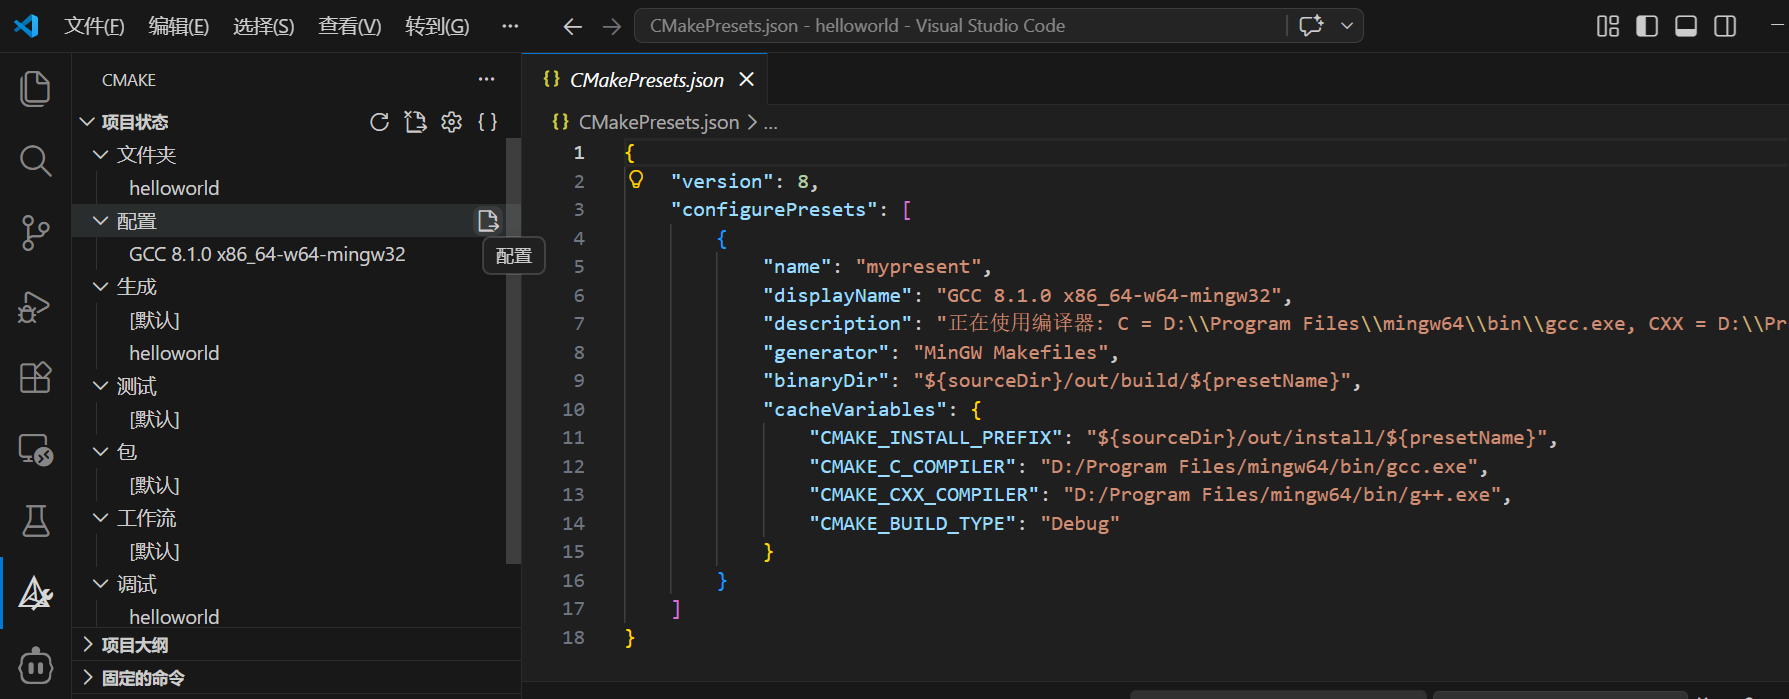Expand the 项目大纲 section
This screenshot has height=699, width=1789.
coord(87,645)
